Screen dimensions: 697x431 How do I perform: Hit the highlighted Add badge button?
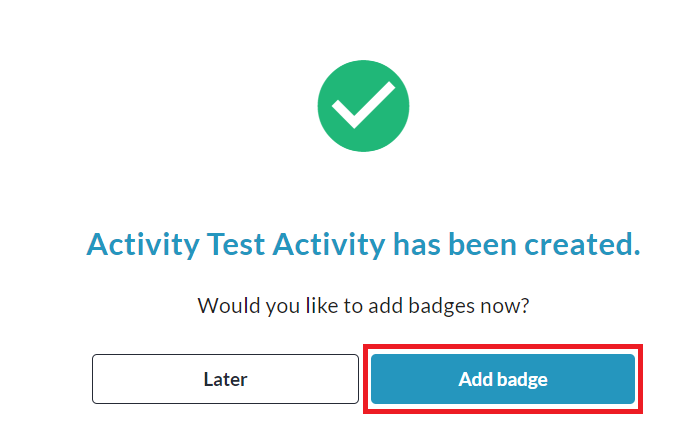[x=503, y=379]
